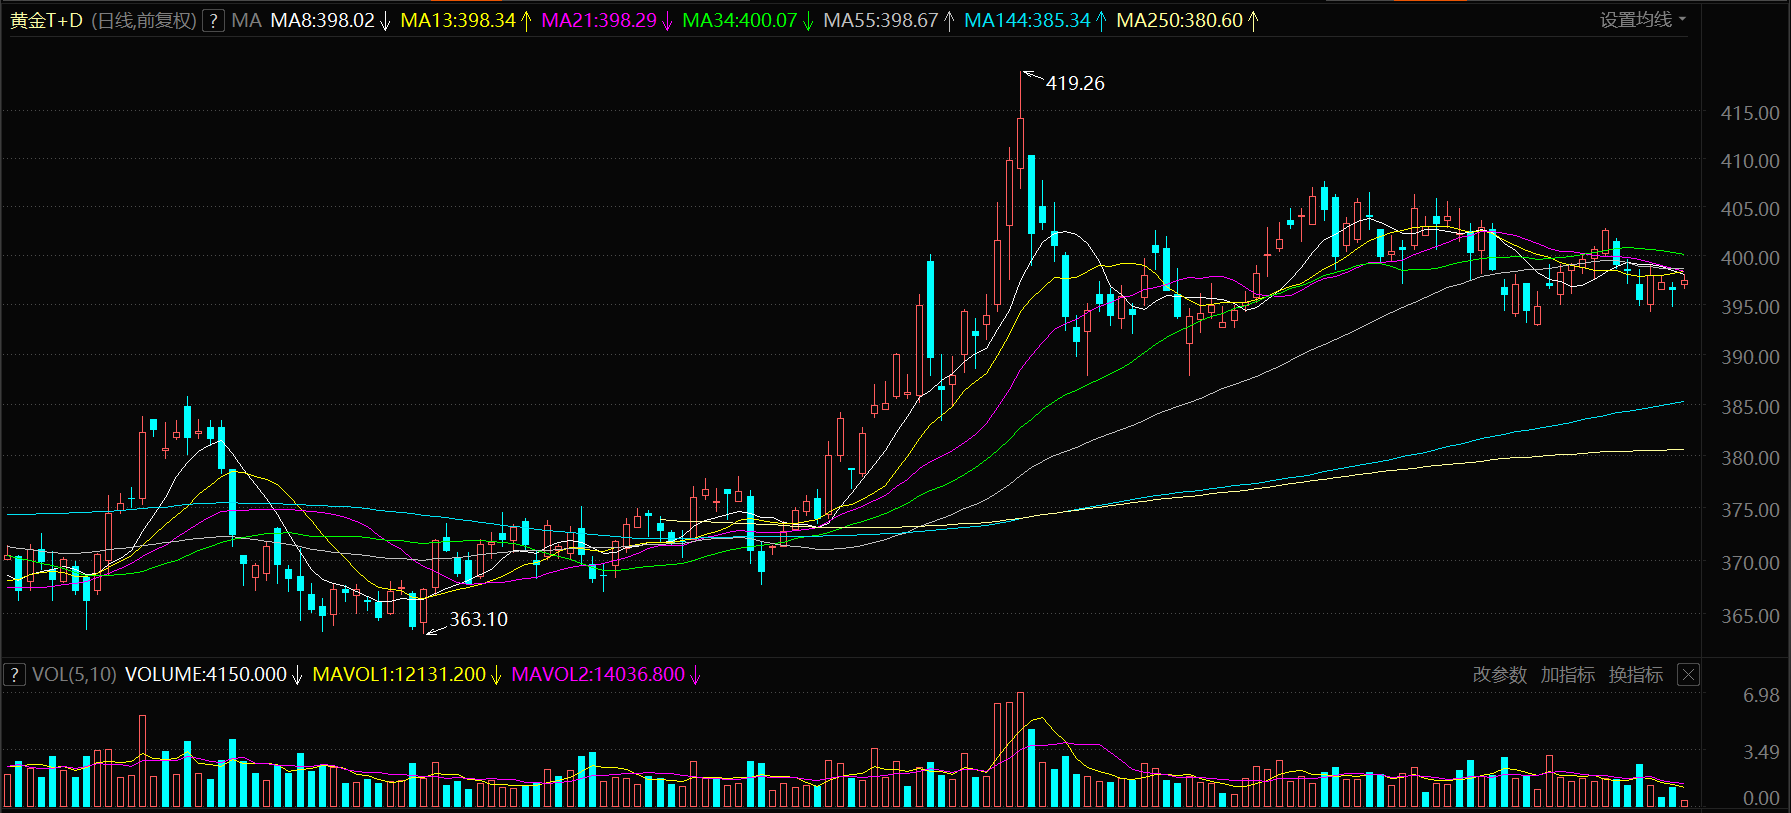
Task: Click the tallest red volume bar
Action: point(1020,750)
